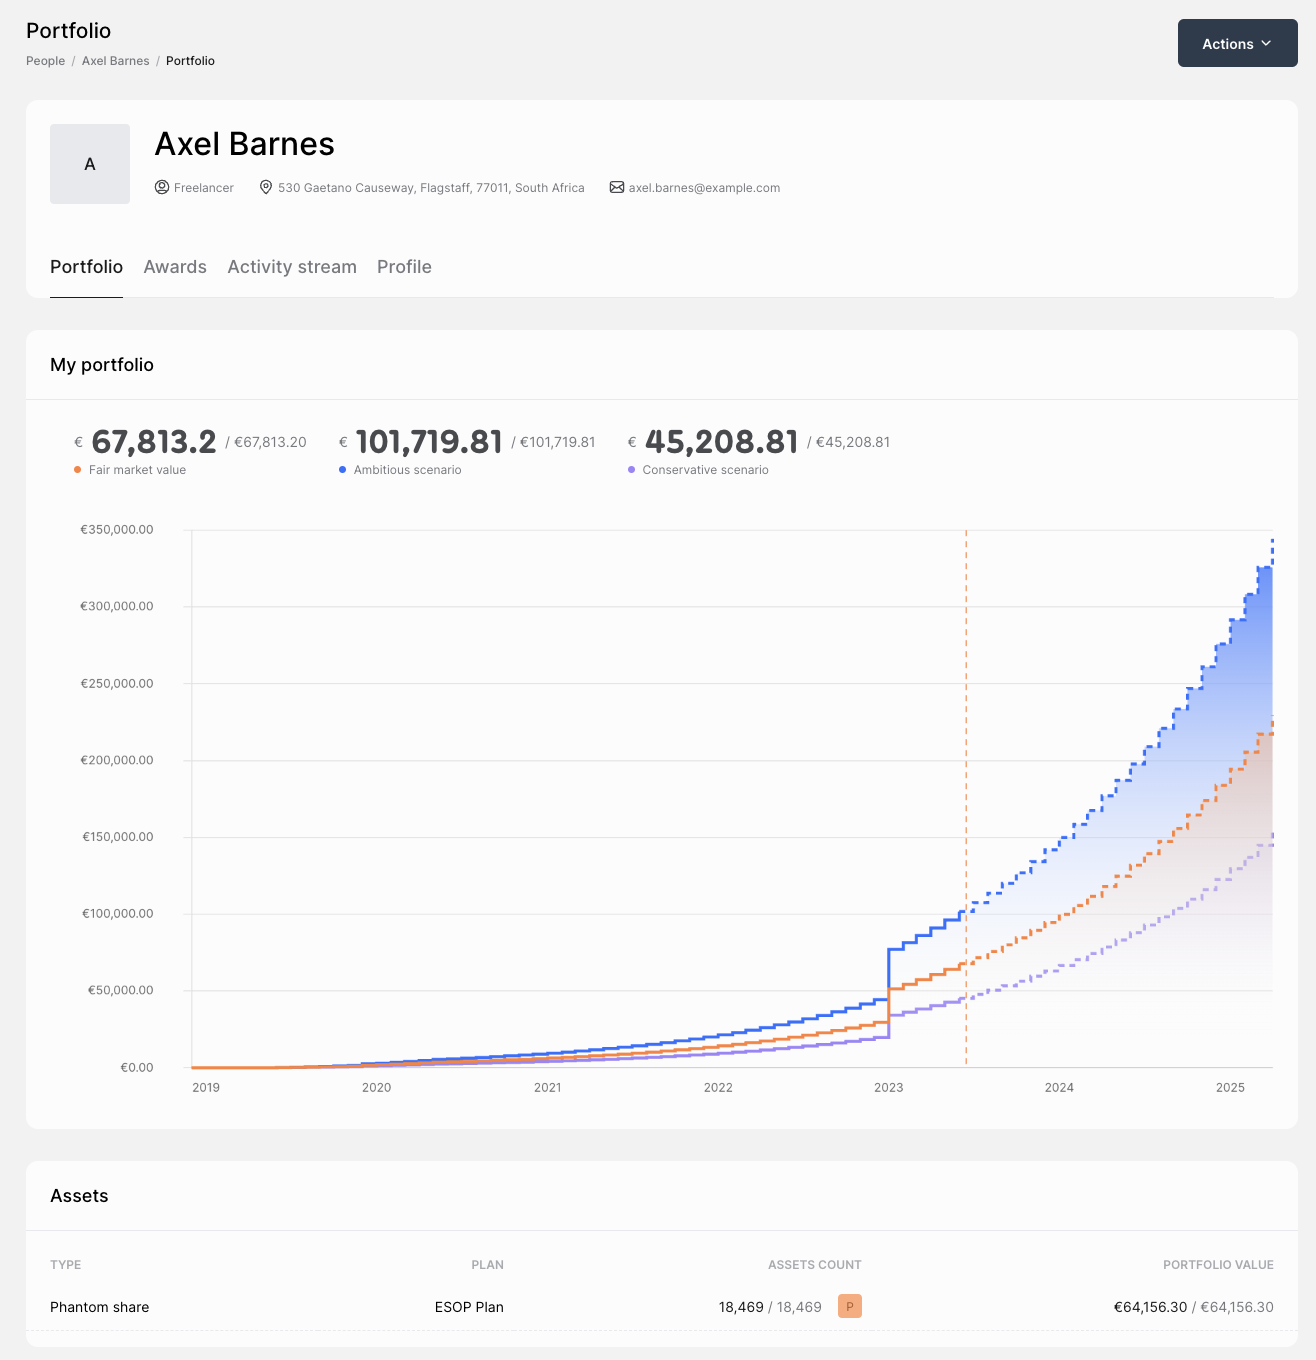
Task: Open the People breadcrumb link
Action: pyautogui.click(x=45, y=61)
